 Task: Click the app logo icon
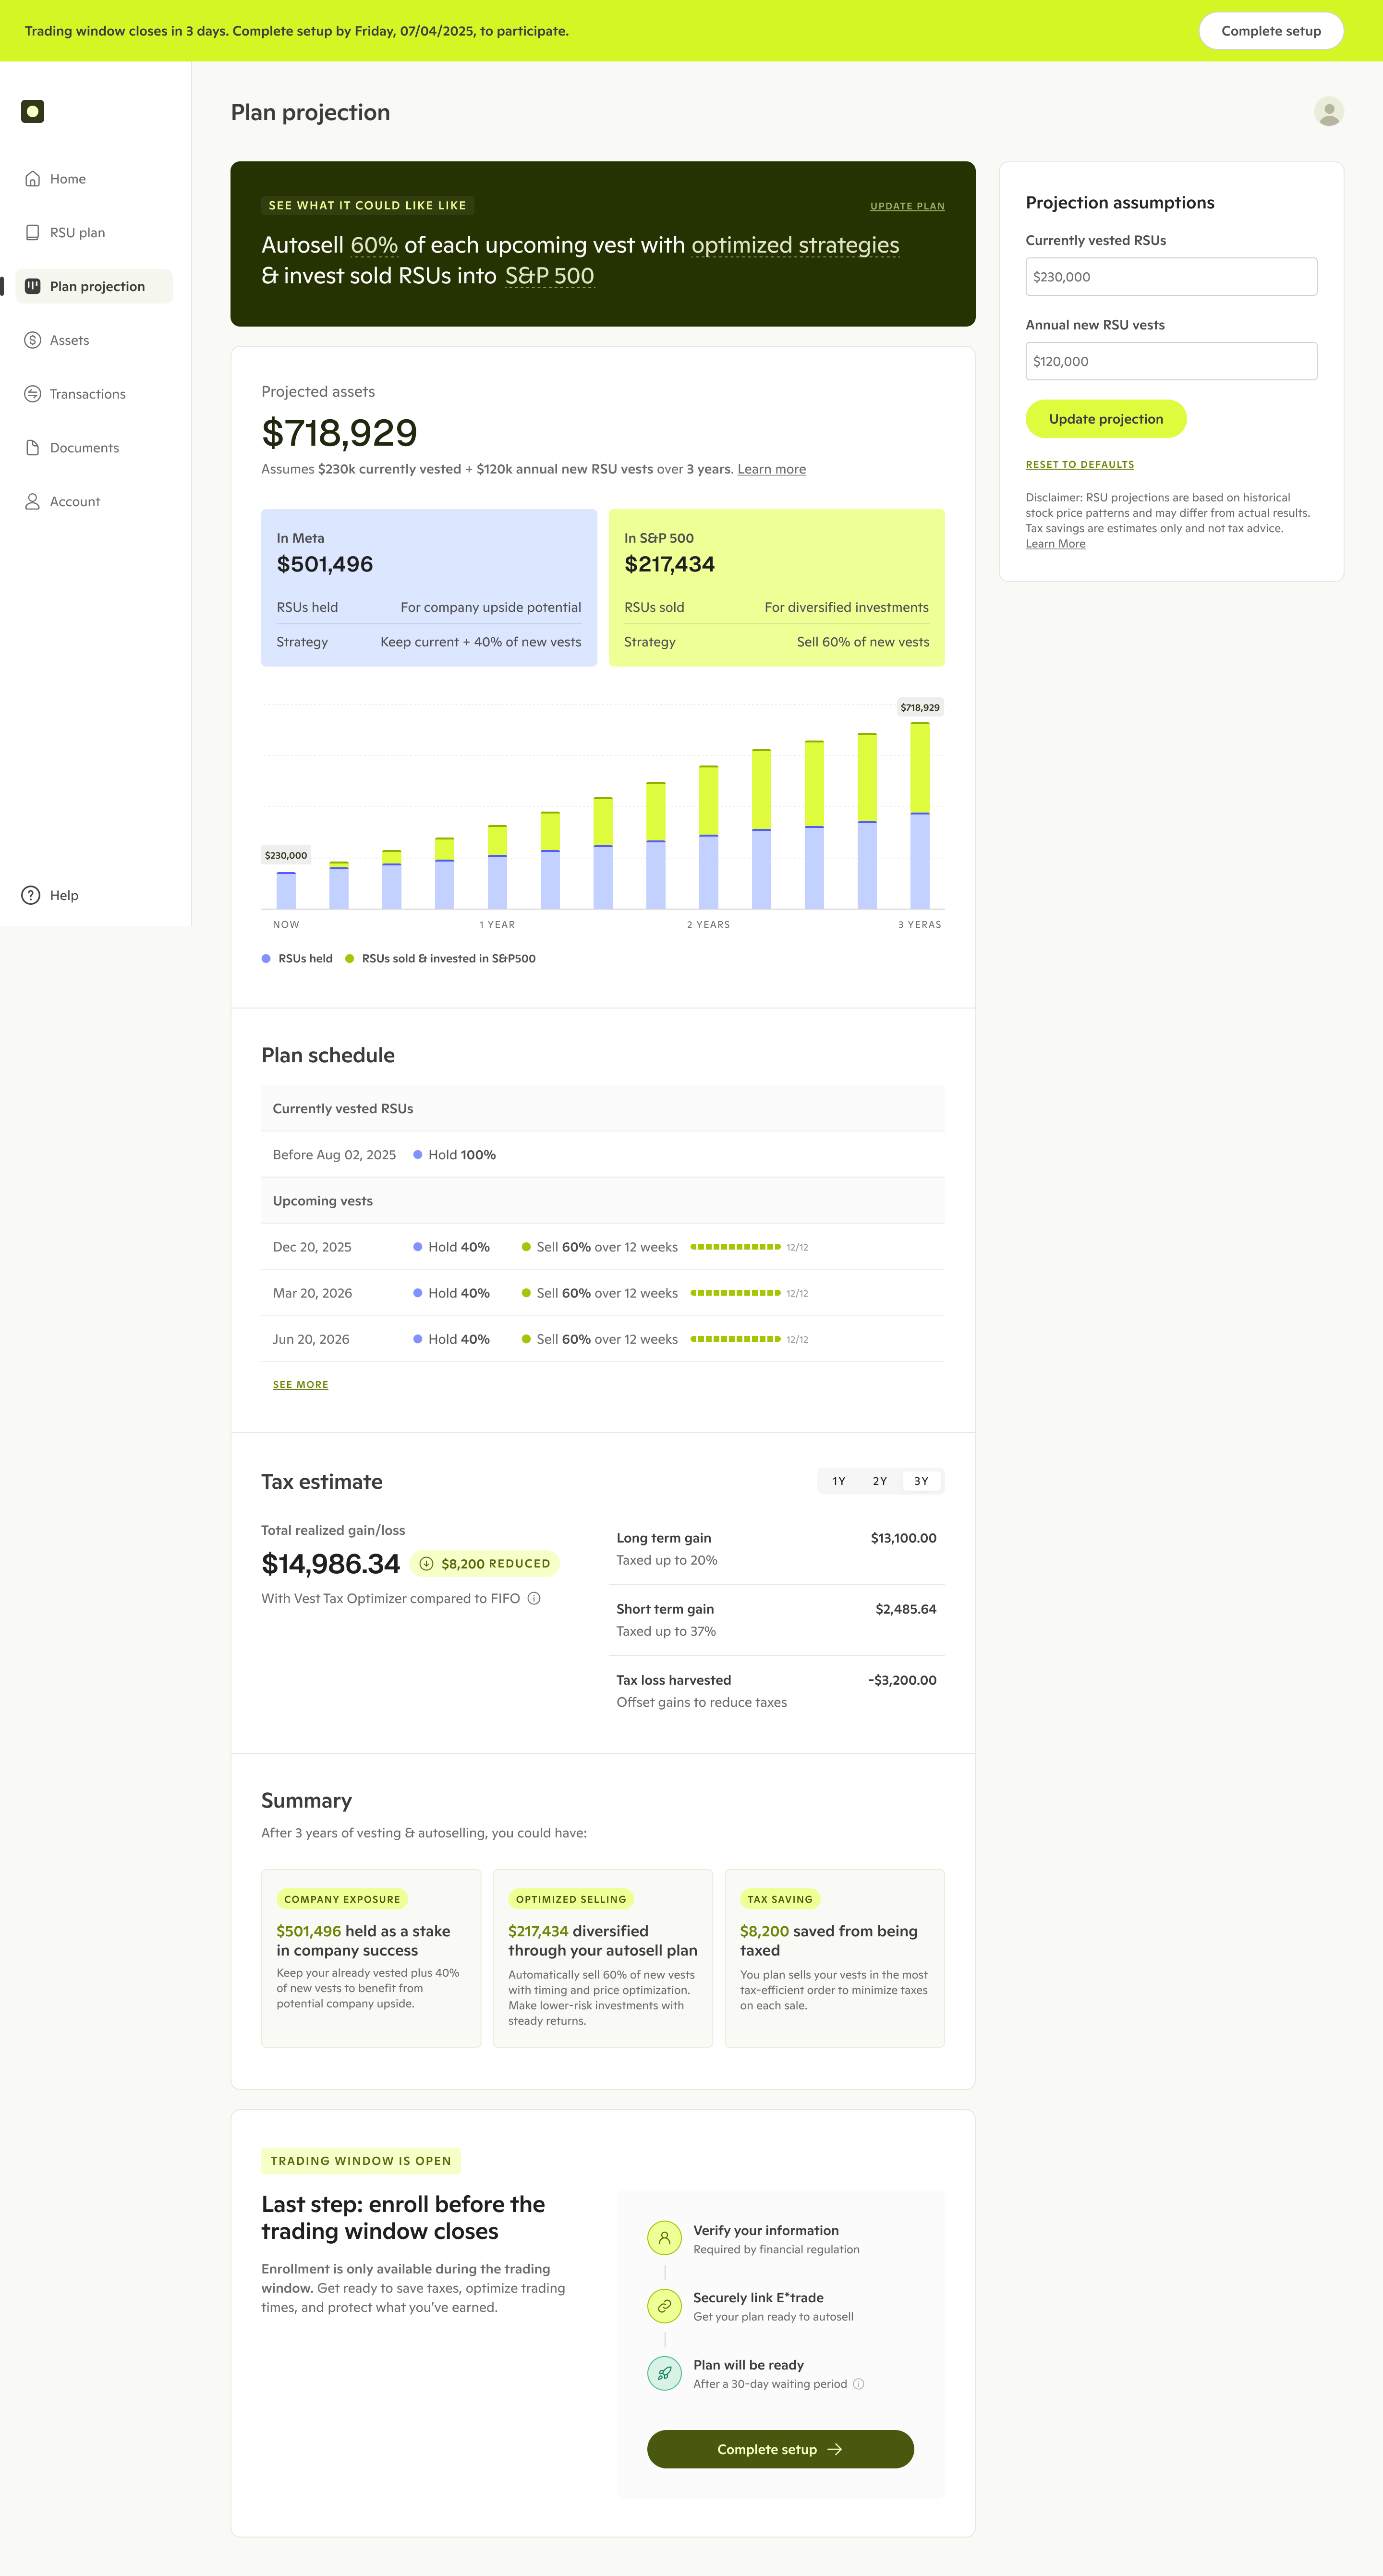(x=32, y=111)
